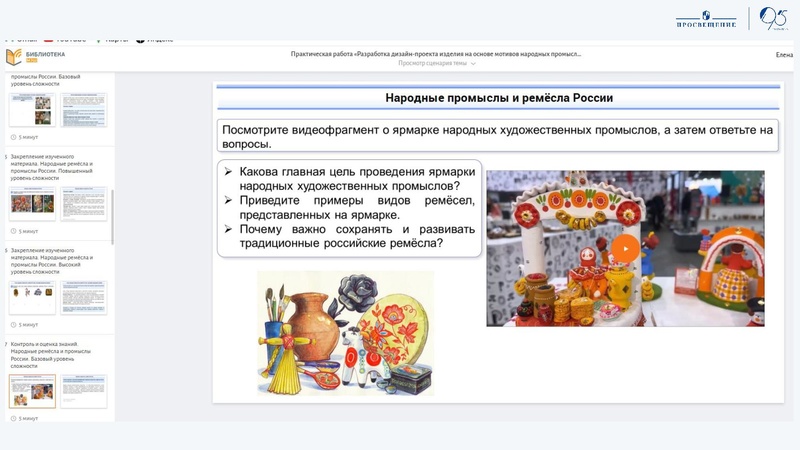Select Контроль и оценка знаний Базовый section
This screenshot has height=450, width=800.
[x=51, y=355]
